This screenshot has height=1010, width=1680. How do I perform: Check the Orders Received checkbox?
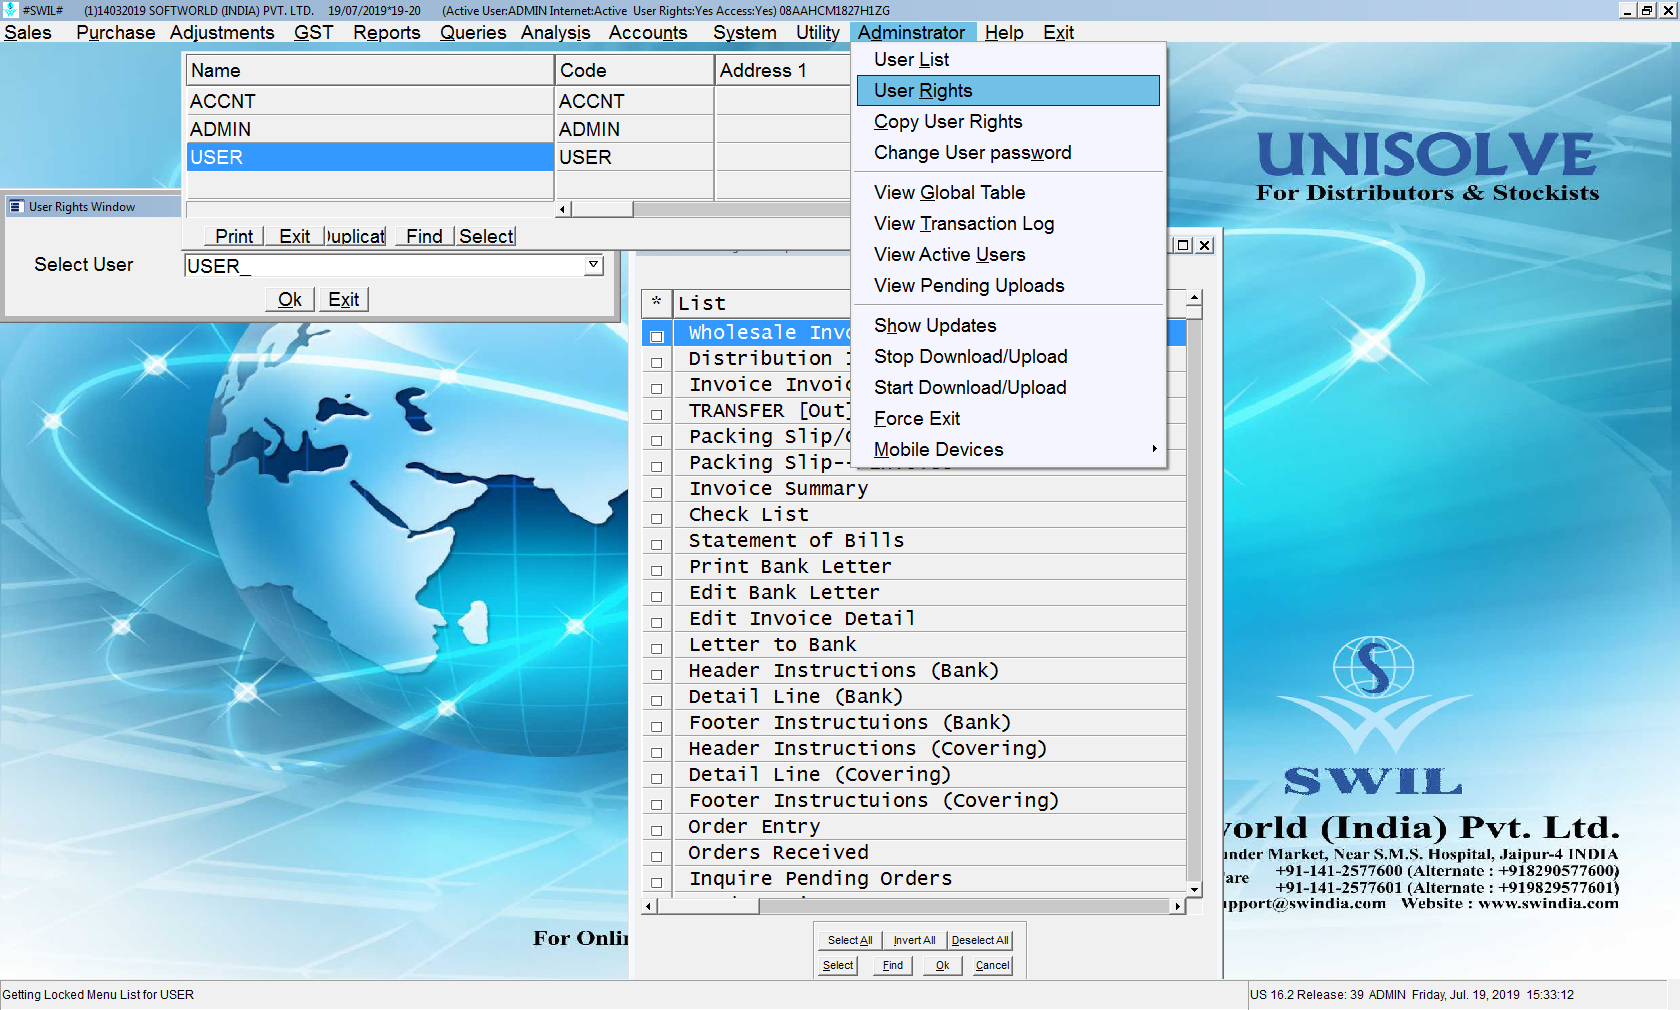coord(657,857)
